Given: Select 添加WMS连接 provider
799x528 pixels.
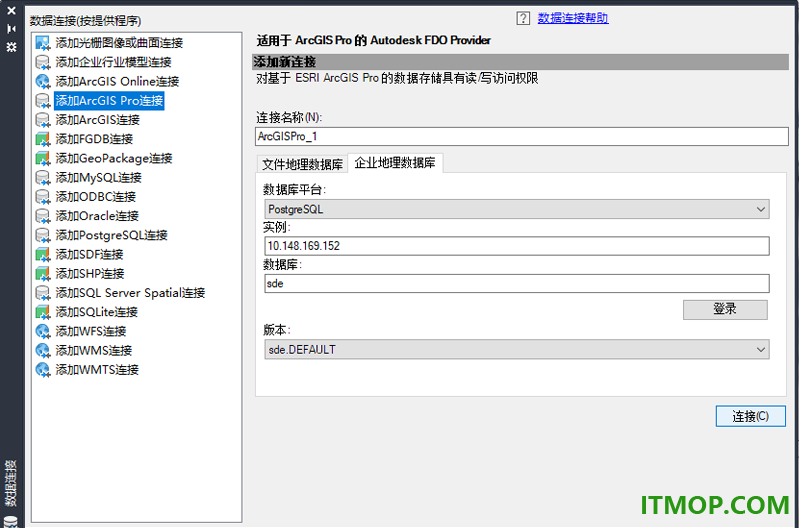Looking at the screenshot, I should pyautogui.click(x=94, y=351).
